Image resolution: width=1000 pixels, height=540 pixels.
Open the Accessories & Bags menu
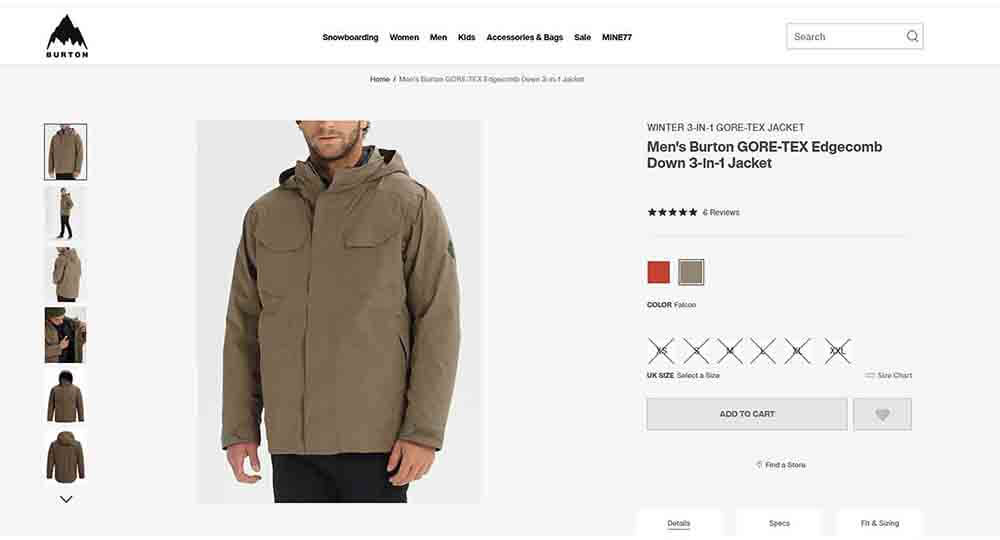click(x=524, y=37)
